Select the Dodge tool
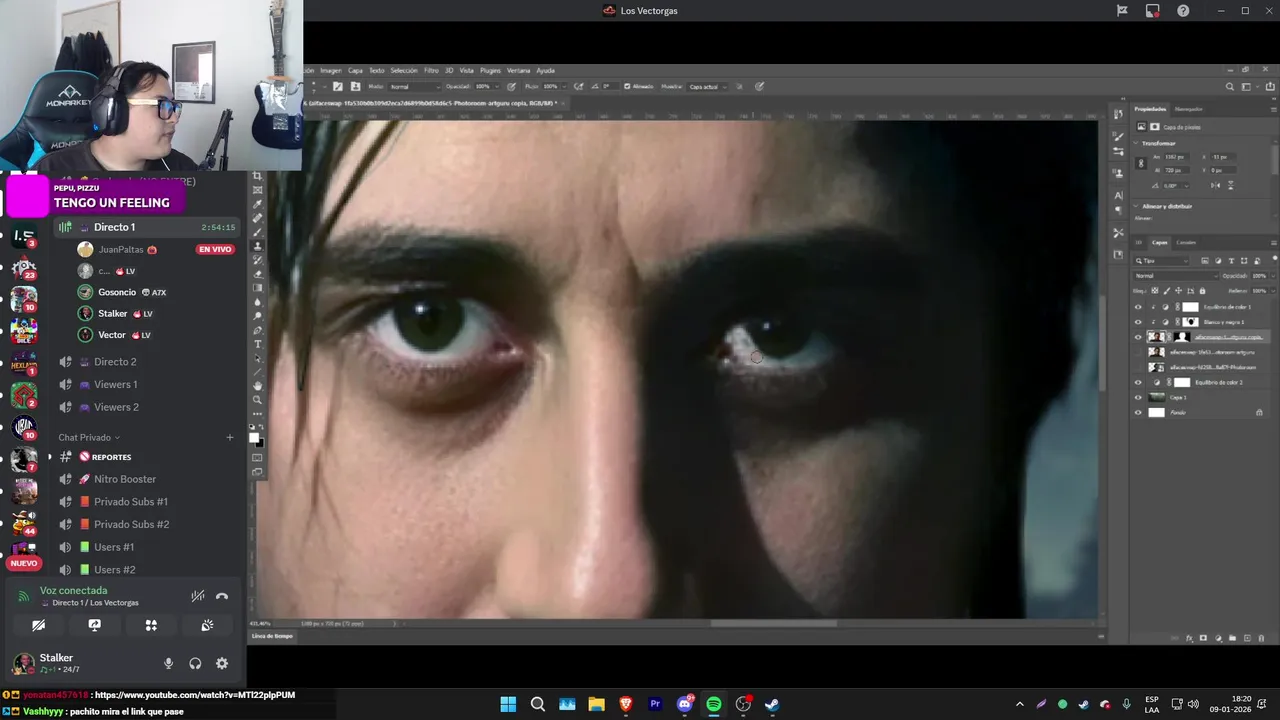 pos(258,316)
